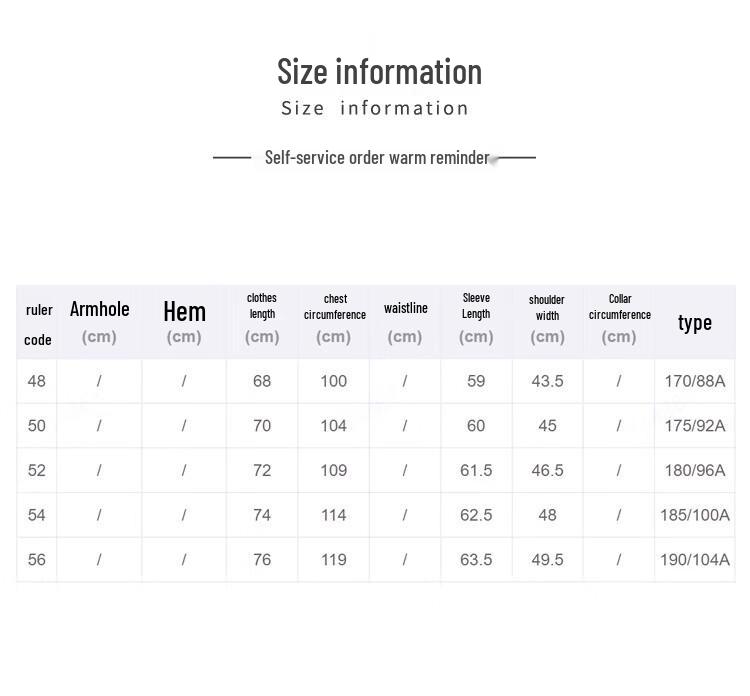The image size is (750, 696).
Task: Select the 'ruler code' header cell
Action: coord(38,322)
